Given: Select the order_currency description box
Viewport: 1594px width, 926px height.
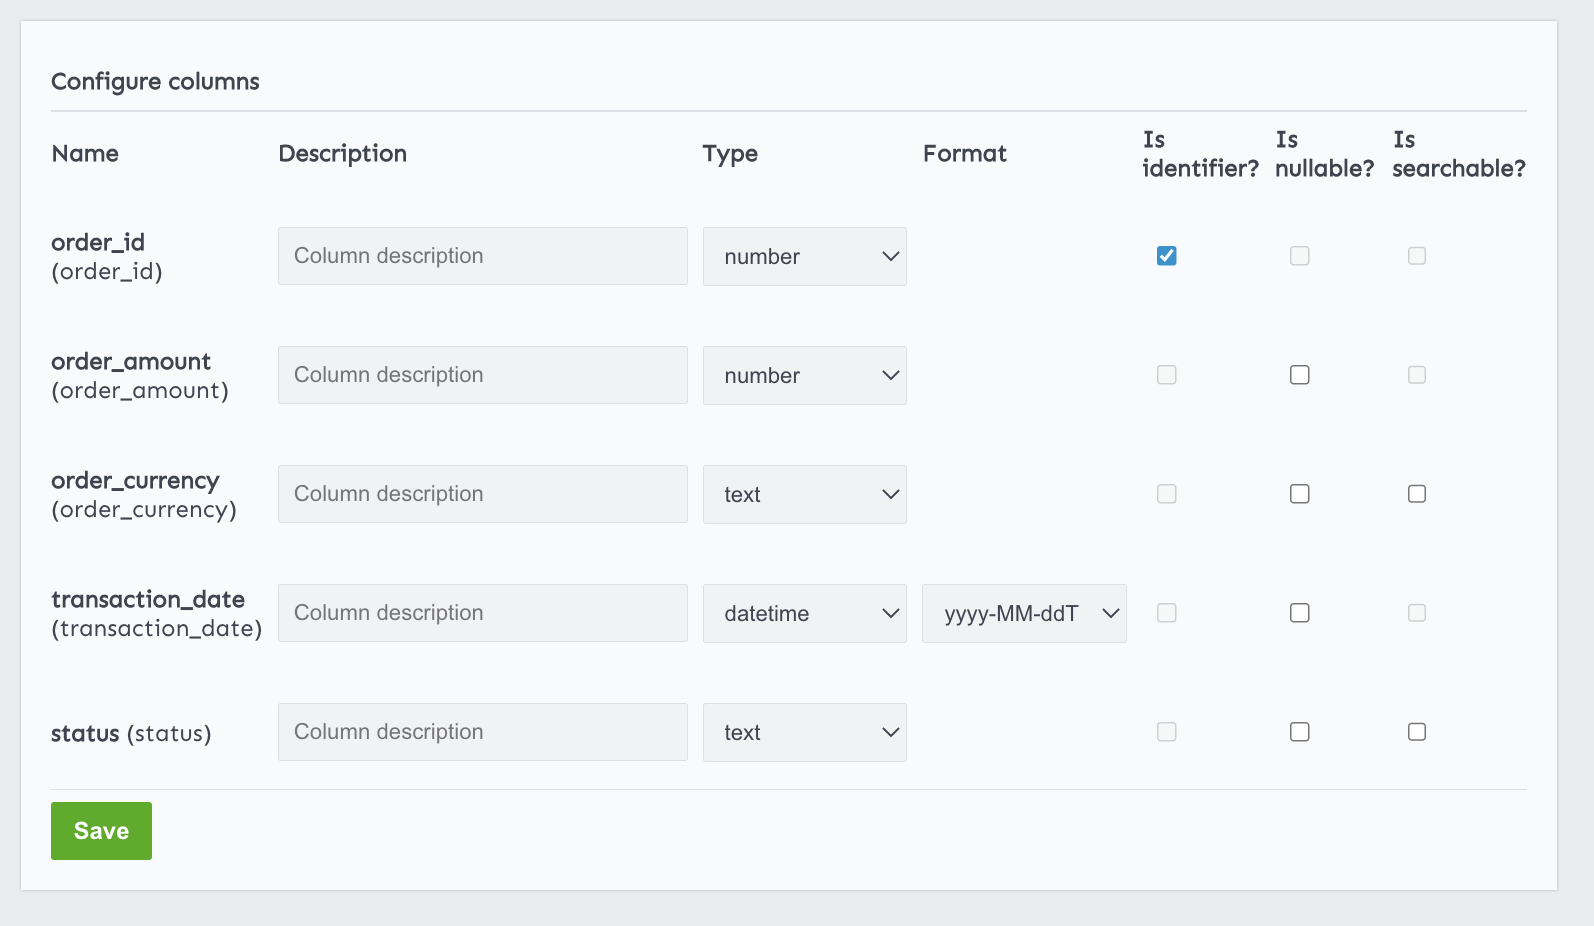Looking at the screenshot, I should 482,494.
